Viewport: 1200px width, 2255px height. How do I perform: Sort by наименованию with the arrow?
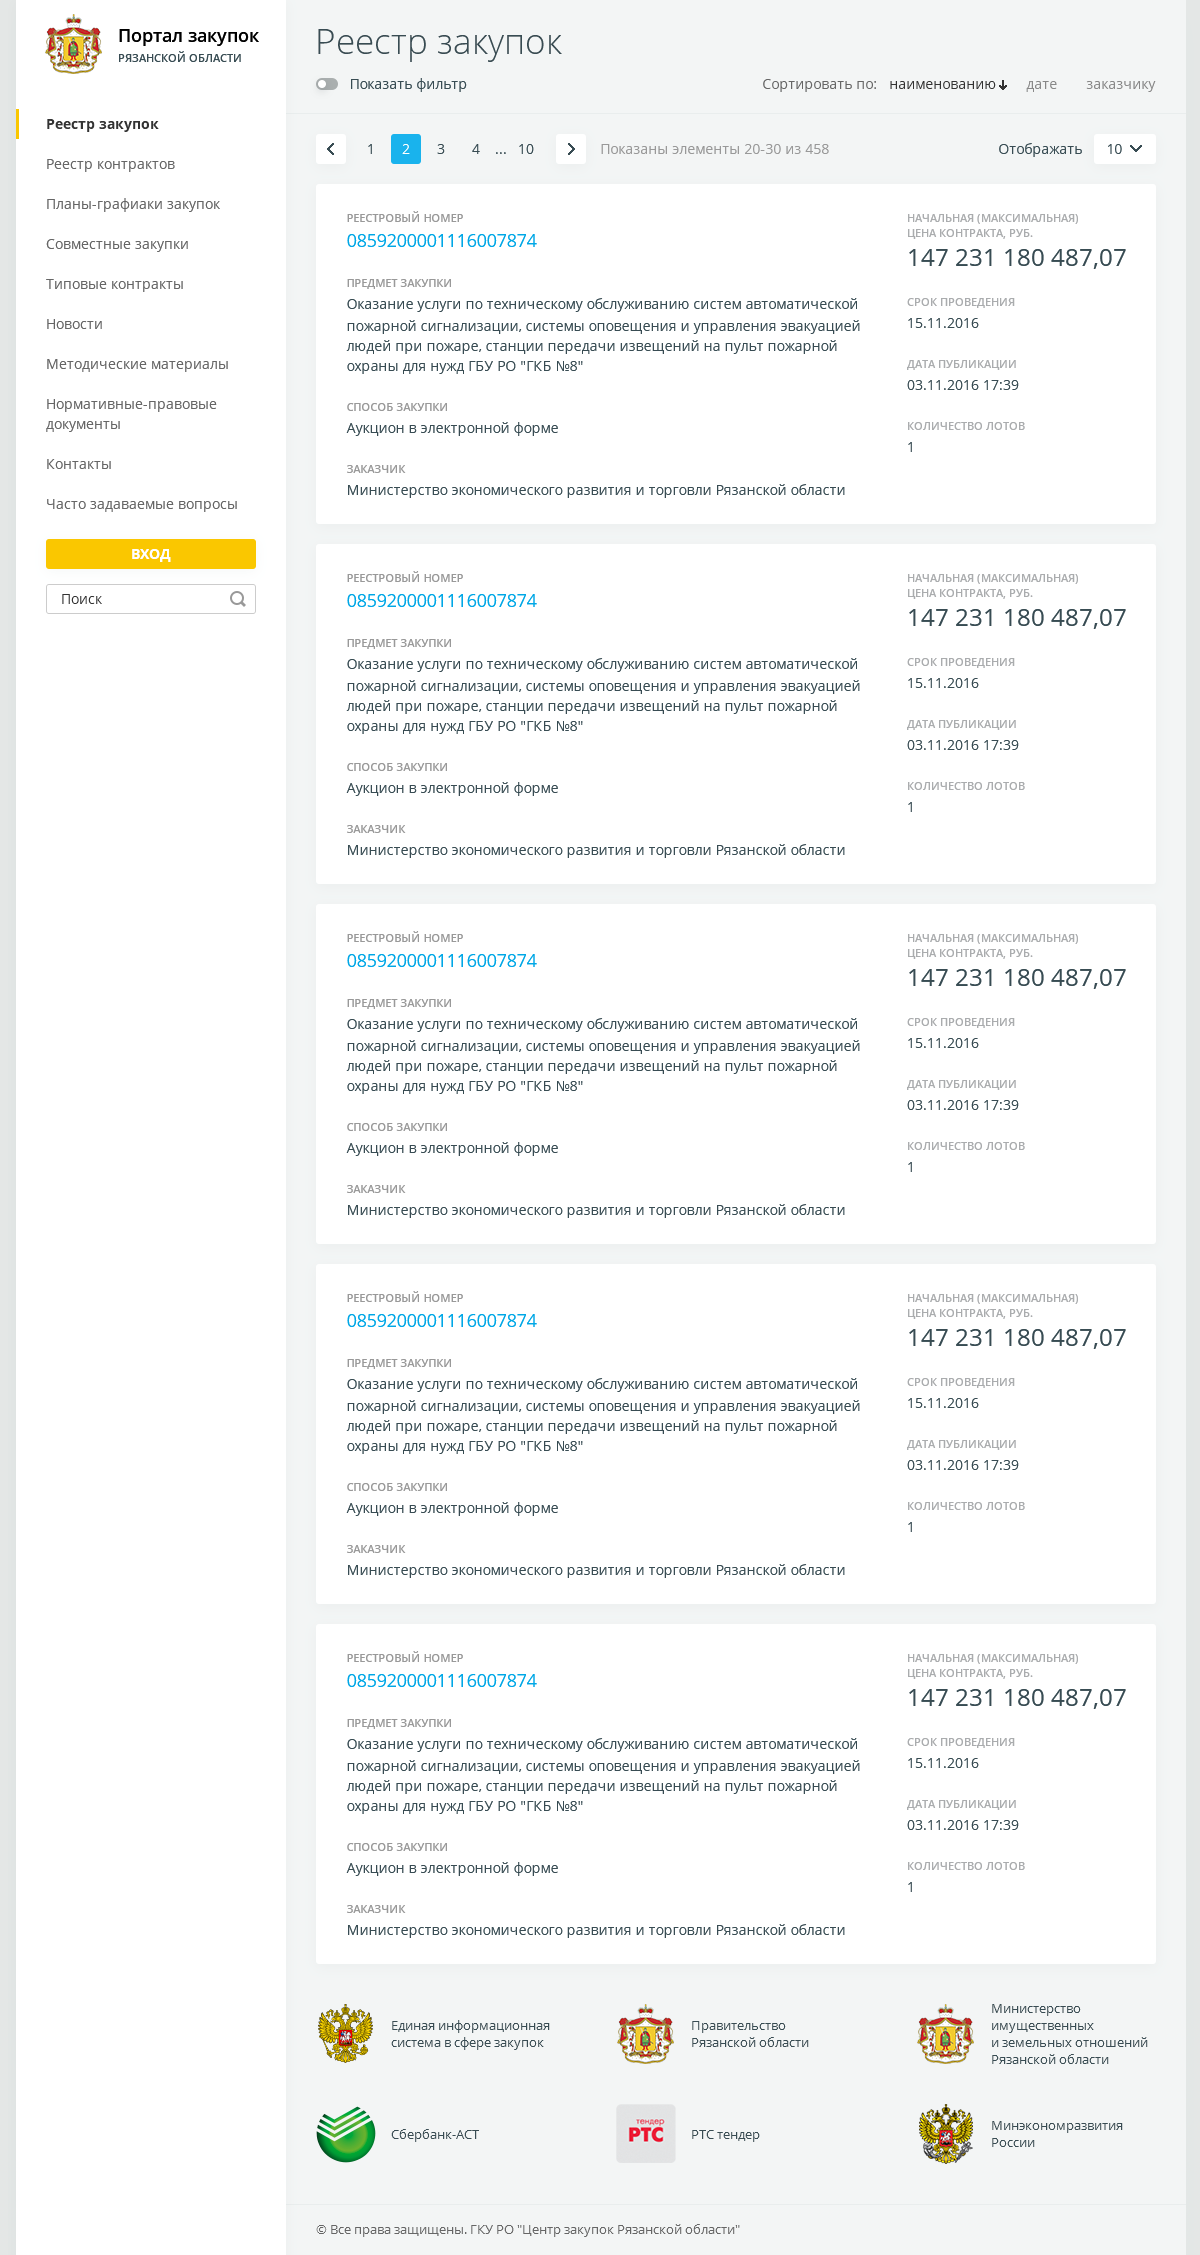[948, 84]
